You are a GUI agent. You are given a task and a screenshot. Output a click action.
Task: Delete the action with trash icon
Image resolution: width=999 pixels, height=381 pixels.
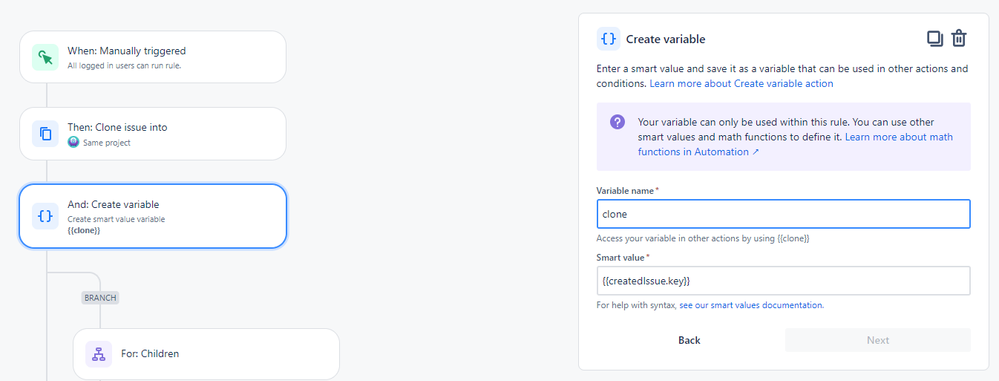tap(959, 39)
